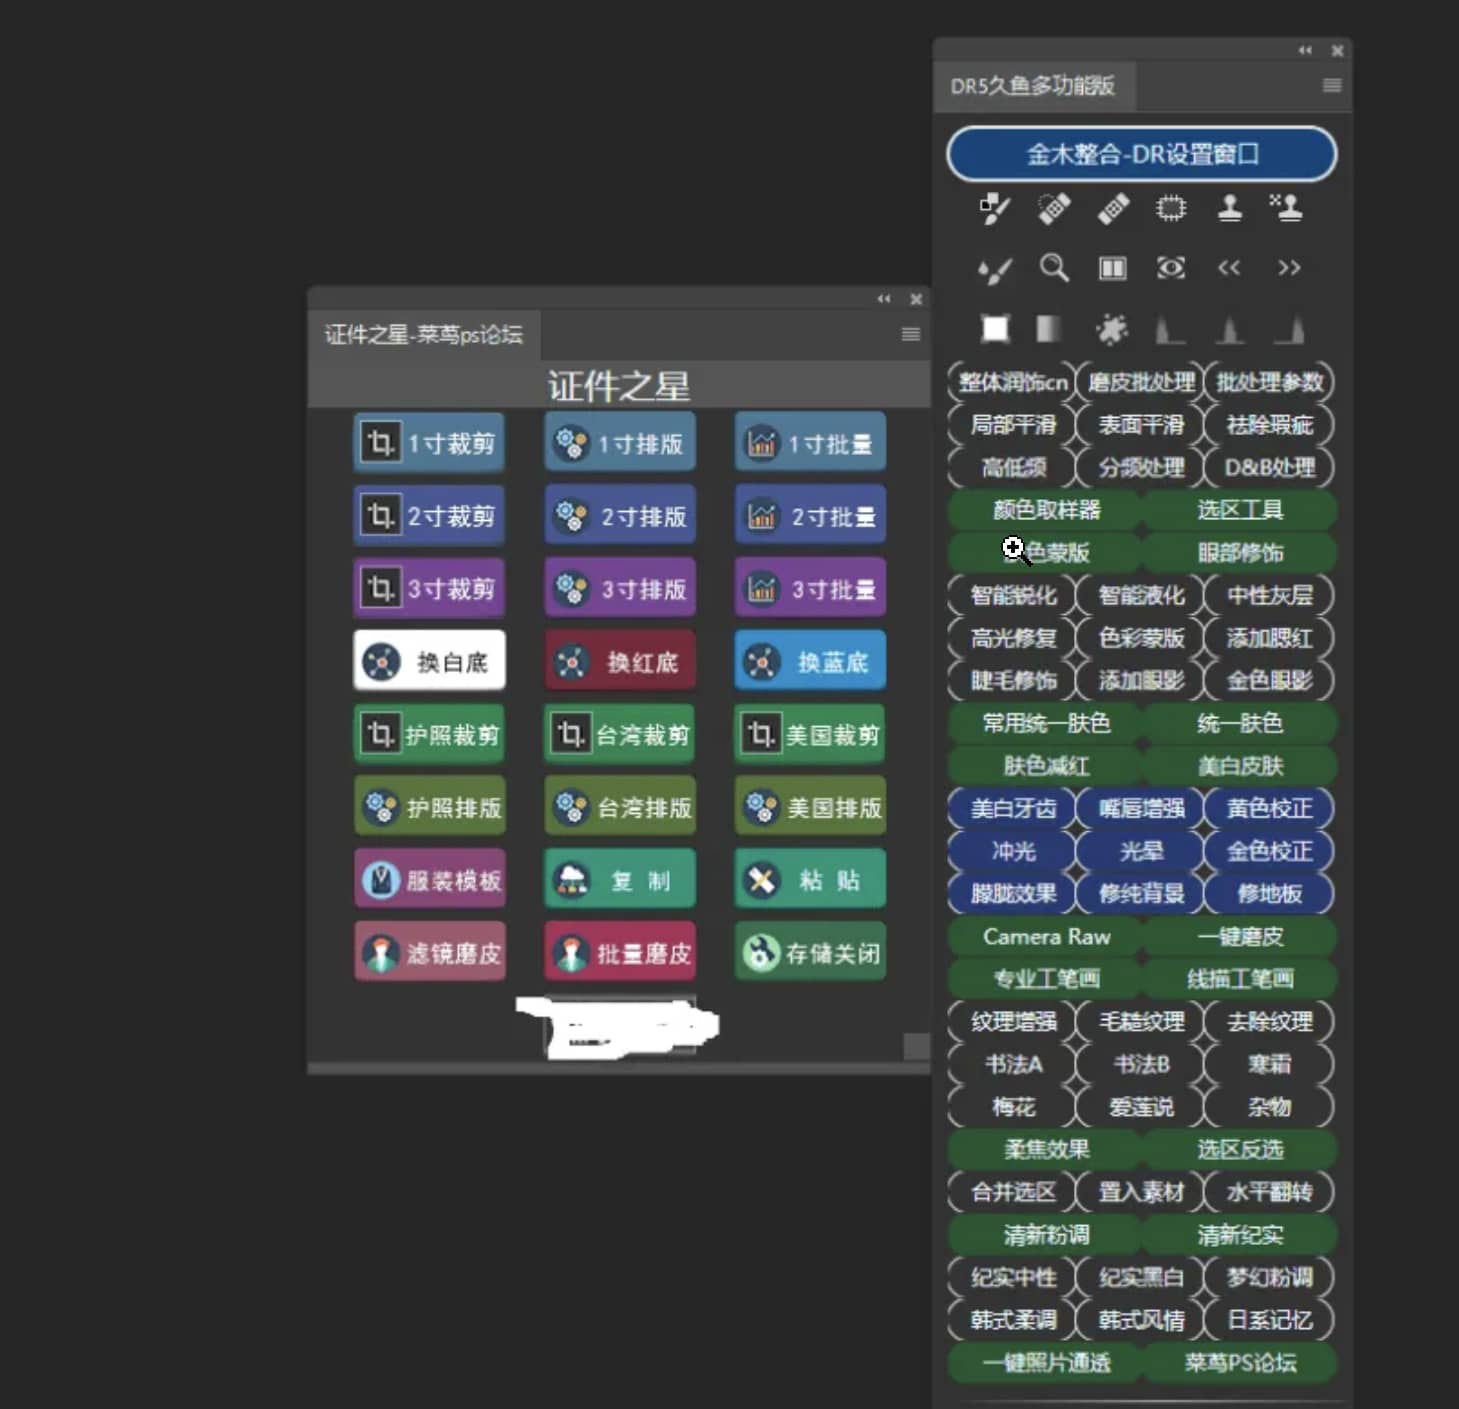The height and width of the screenshot is (1409, 1459).
Task: Click the highlights histogram icon
Action: tap(1289, 329)
